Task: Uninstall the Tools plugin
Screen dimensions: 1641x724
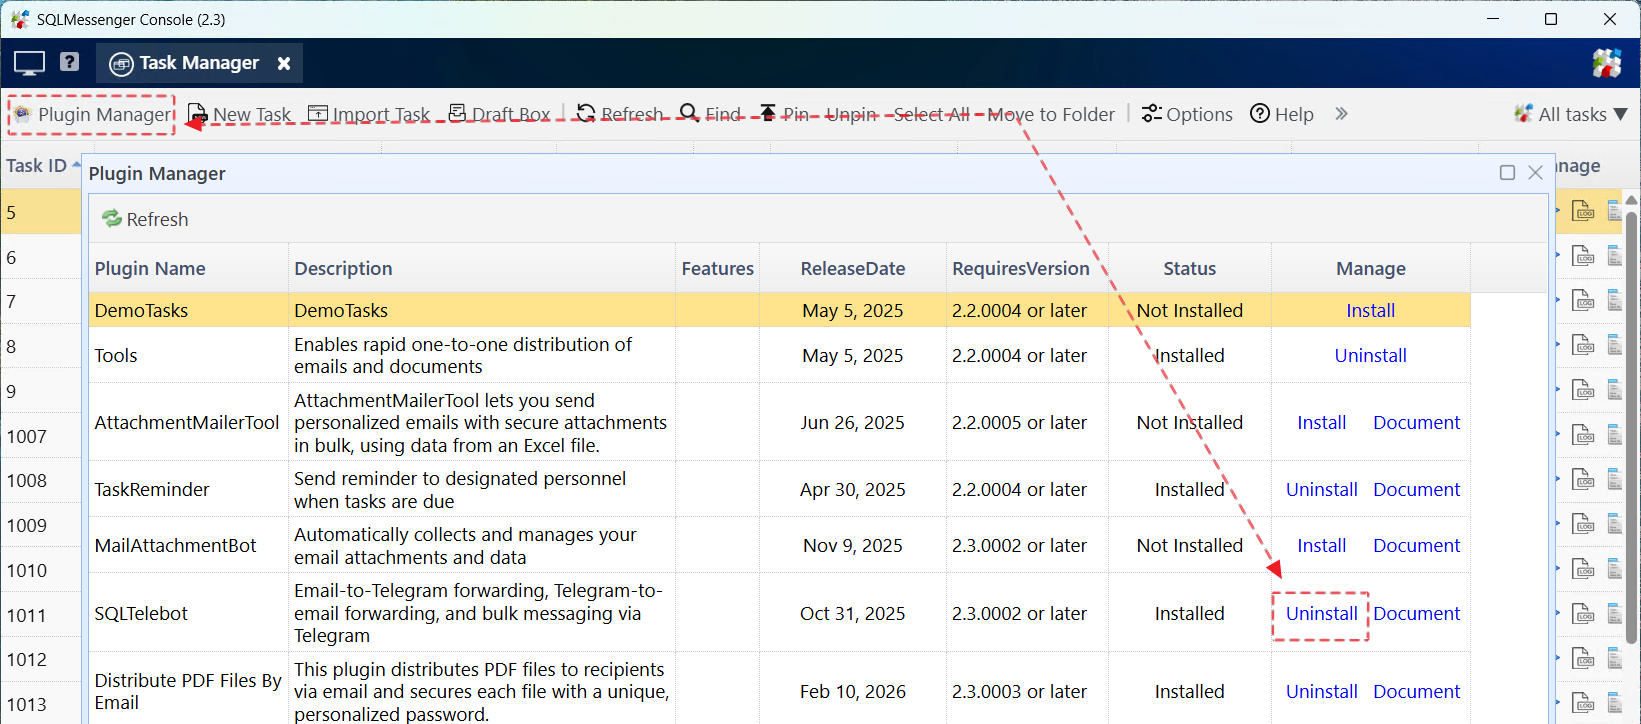Action: pyautogui.click(x=1370, y=355)
